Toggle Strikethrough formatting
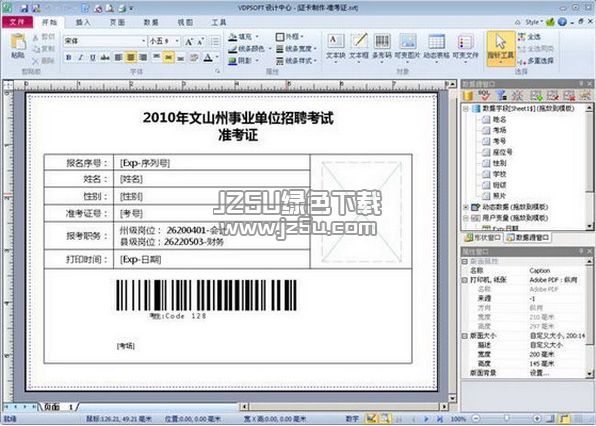Viewport: 596px width, 426px height. pos(105,57)
